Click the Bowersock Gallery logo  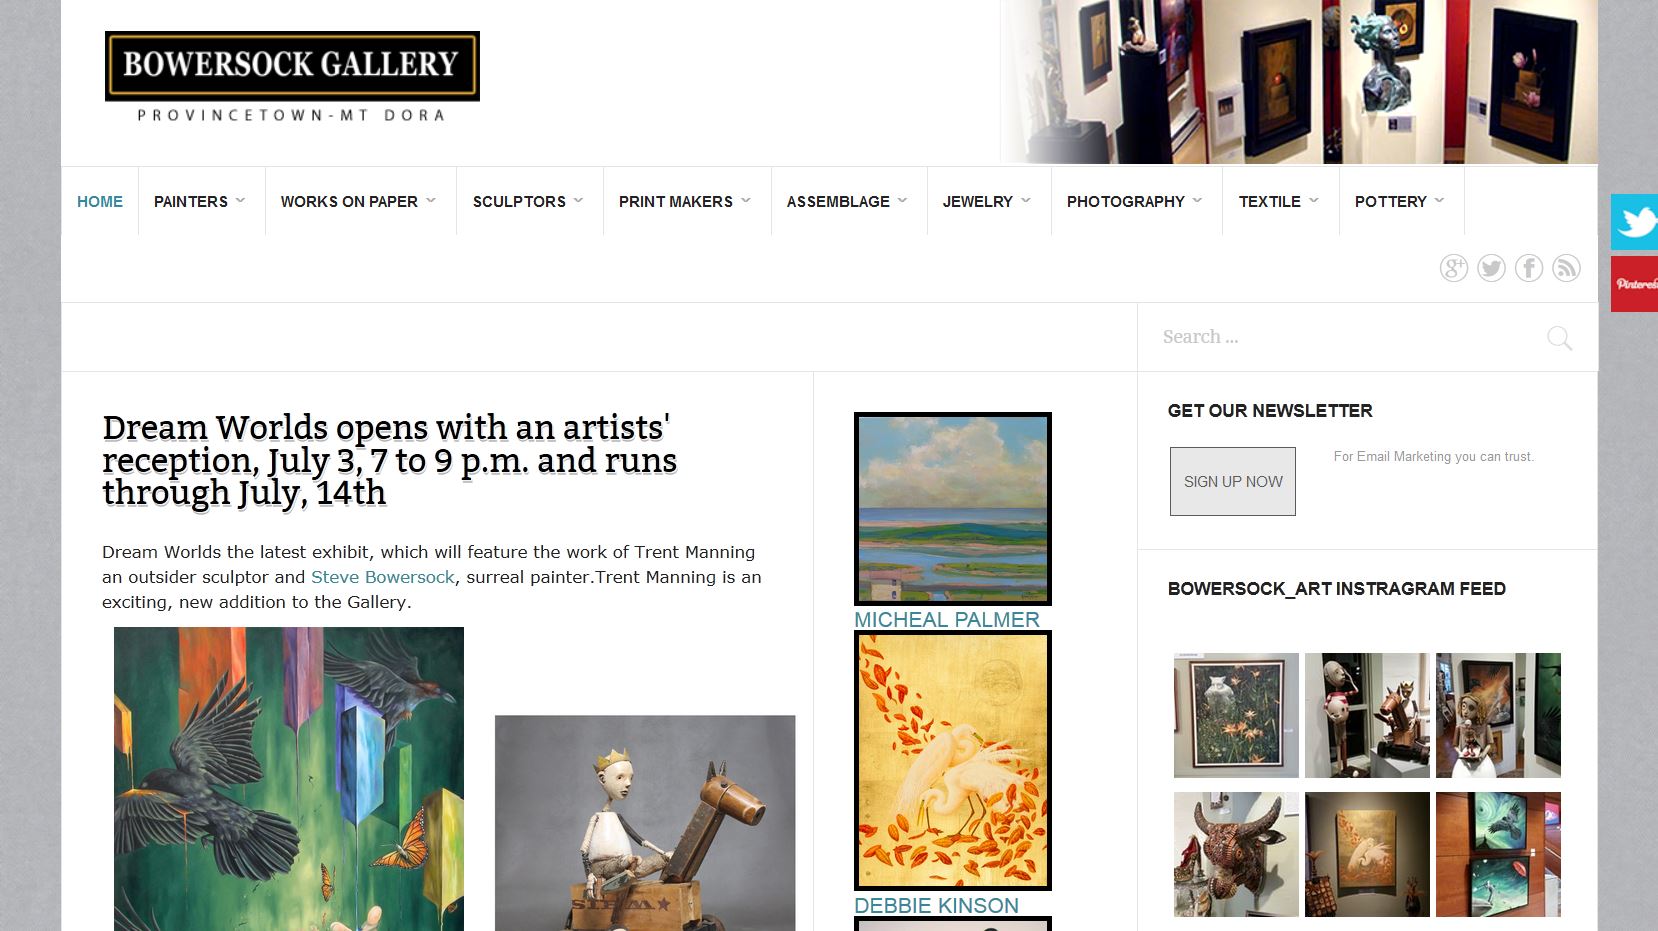(292, 77)
